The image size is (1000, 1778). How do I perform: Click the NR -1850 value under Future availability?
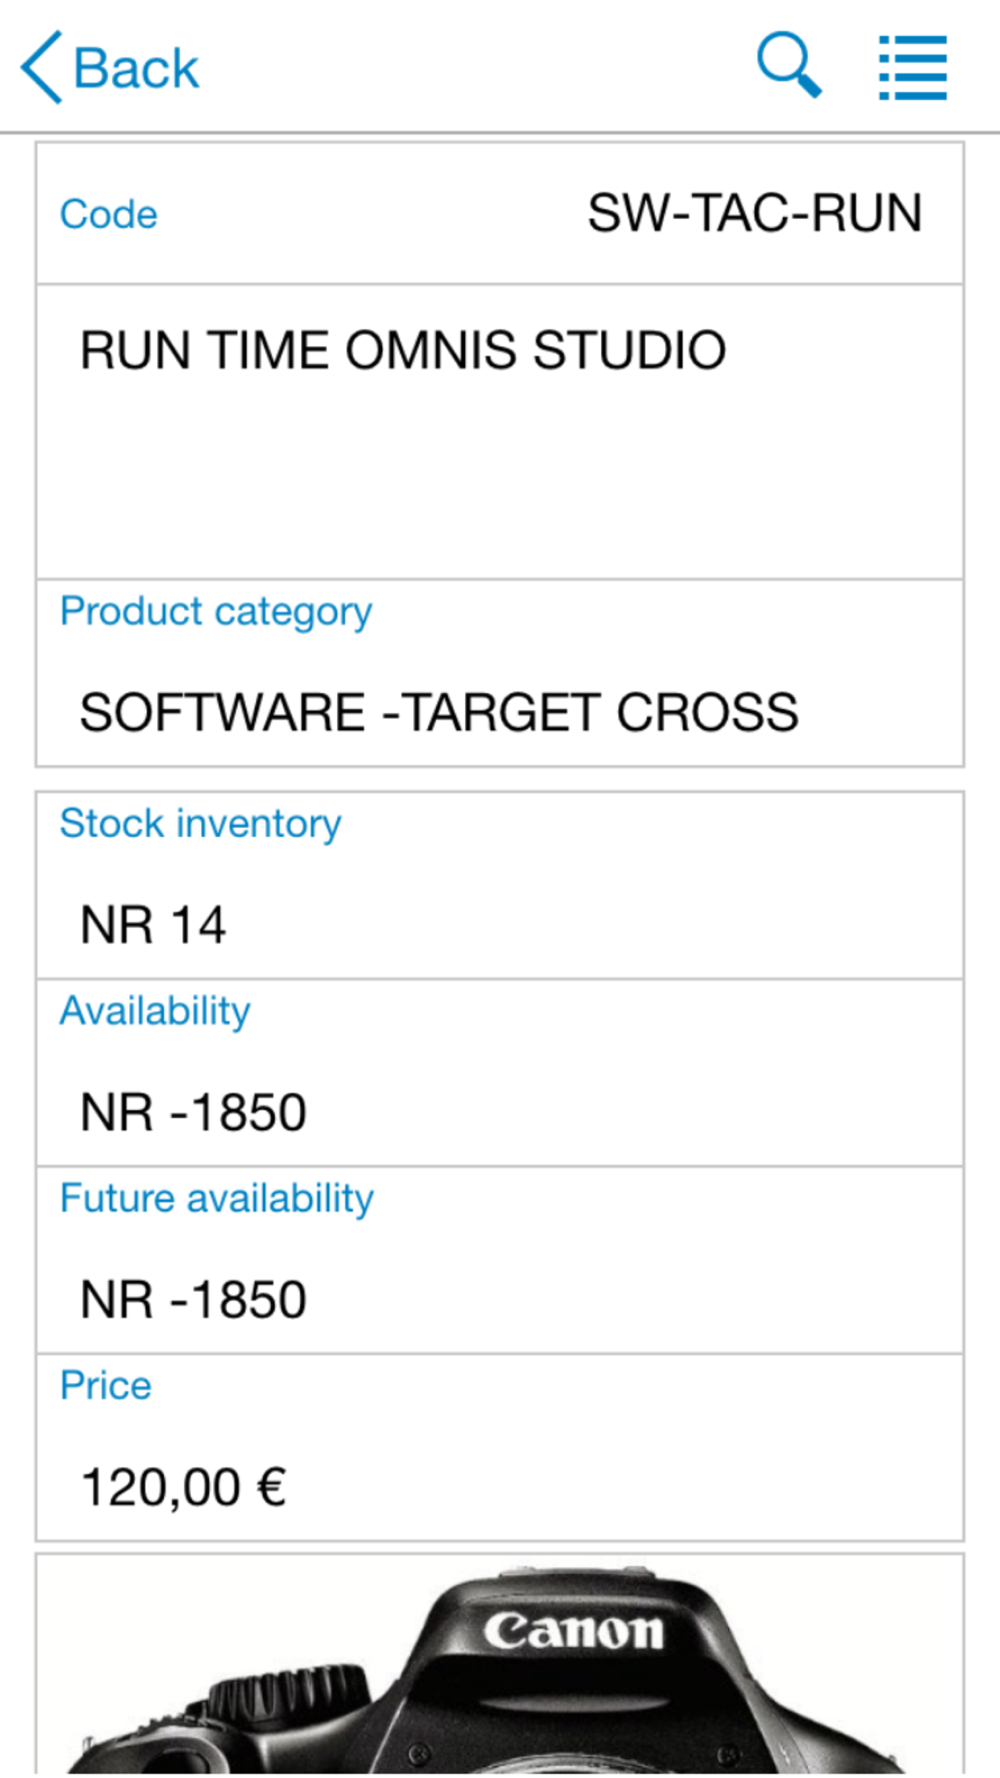(193, 1300)
